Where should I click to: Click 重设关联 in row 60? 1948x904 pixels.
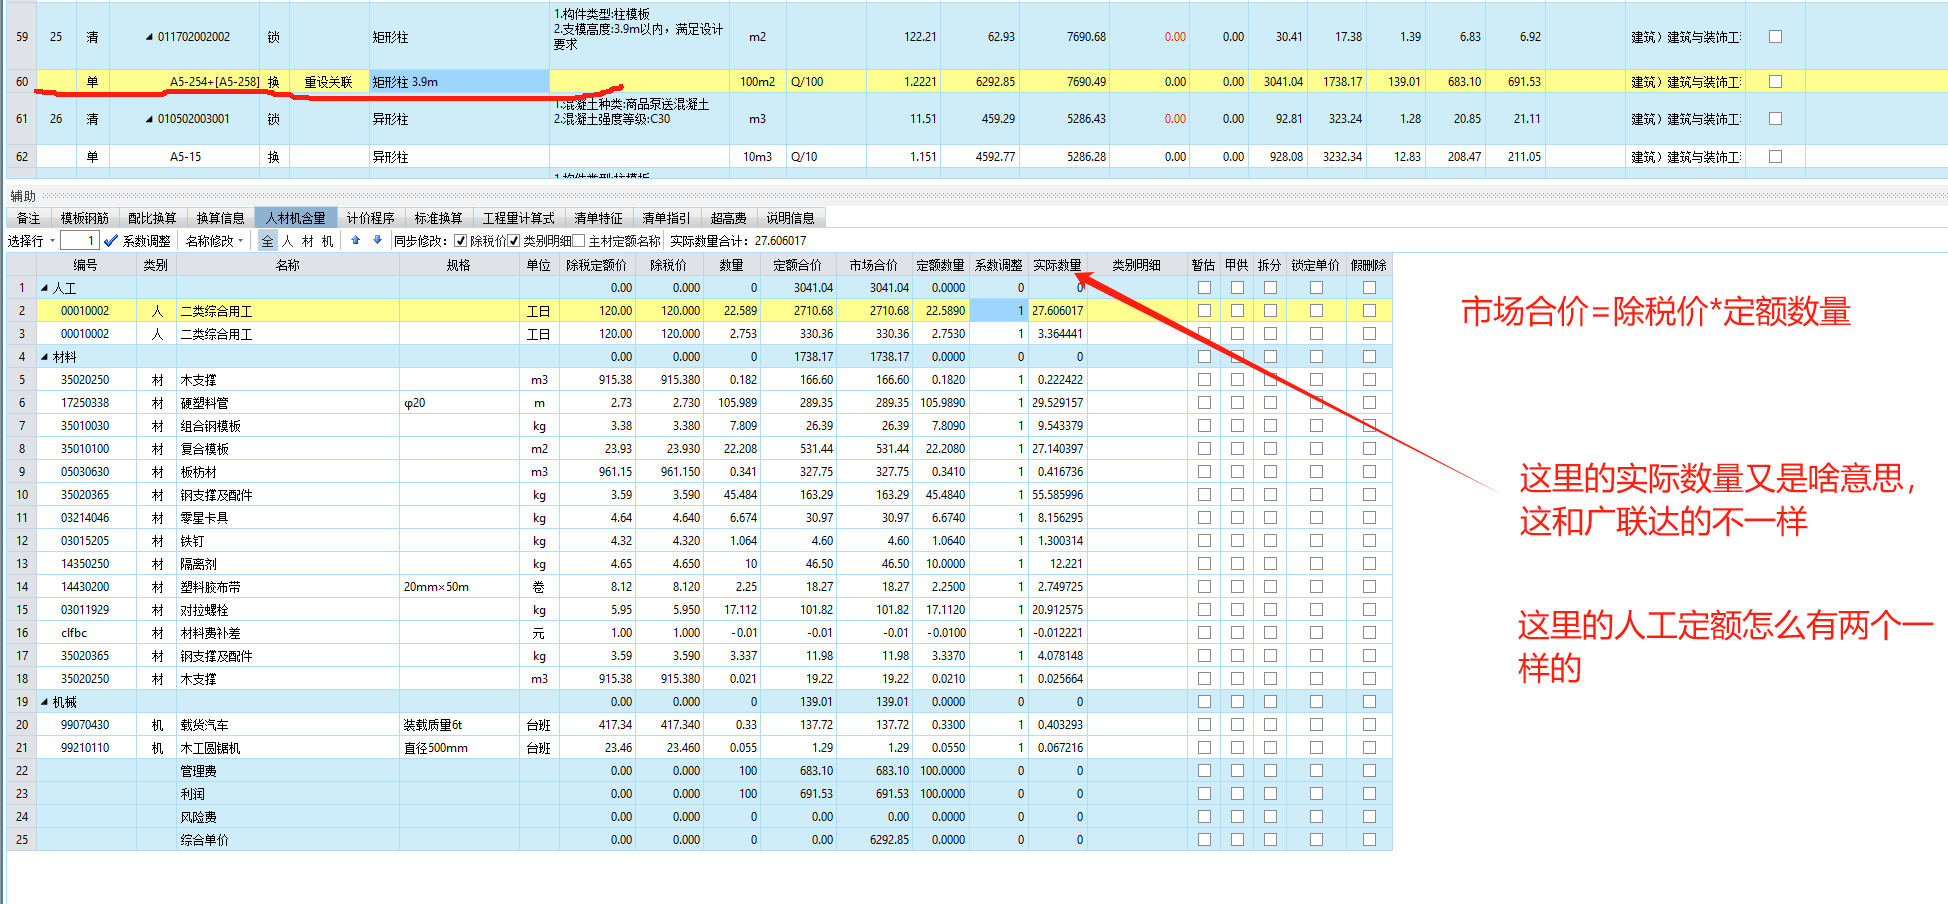[x=329, y=82]
